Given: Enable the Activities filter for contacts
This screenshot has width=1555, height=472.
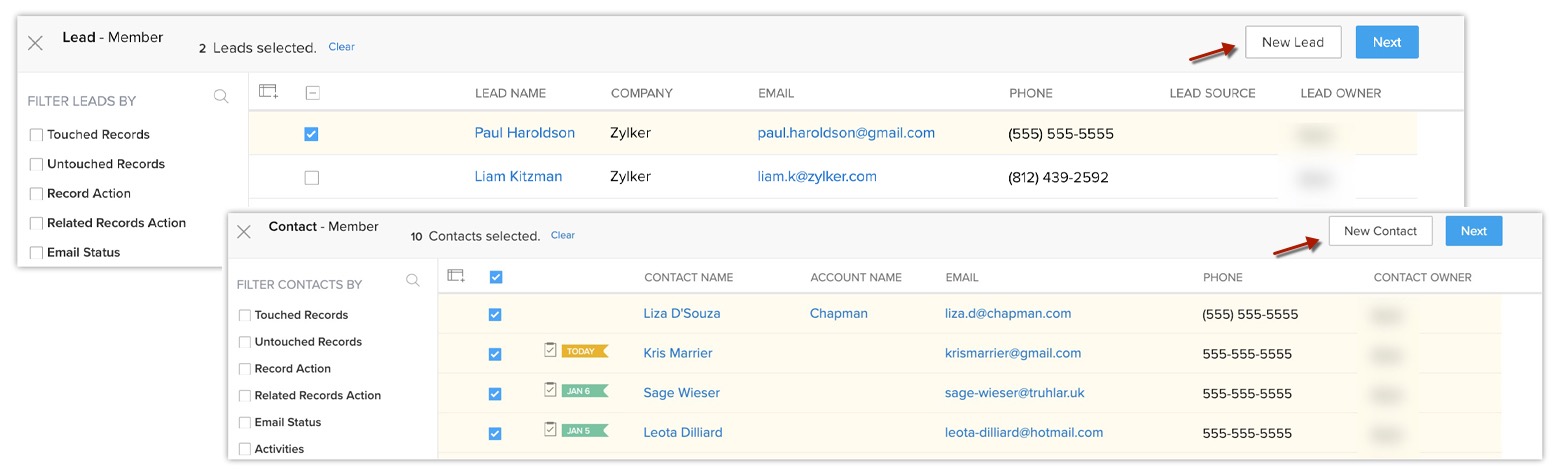Looking at the screenshot, I should point(245,449).
